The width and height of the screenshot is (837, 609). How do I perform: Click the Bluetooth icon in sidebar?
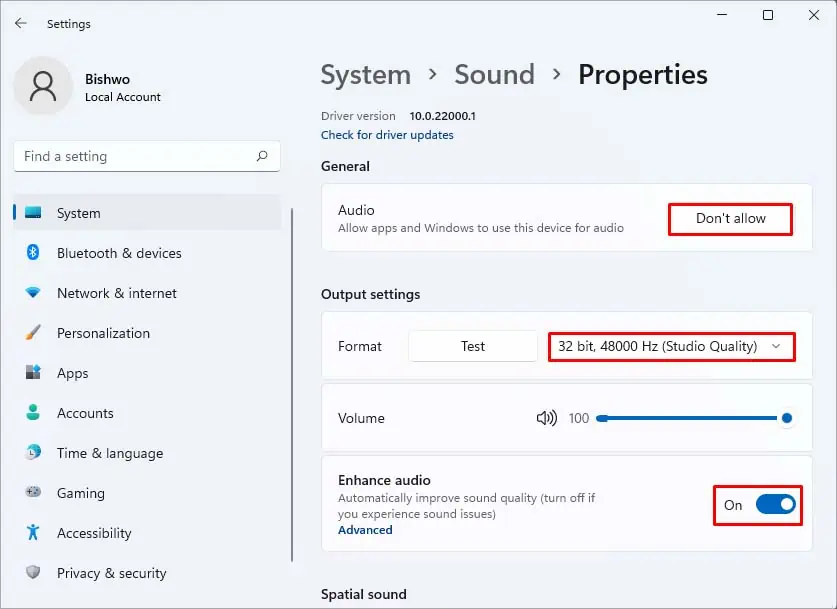coord(33,252)
